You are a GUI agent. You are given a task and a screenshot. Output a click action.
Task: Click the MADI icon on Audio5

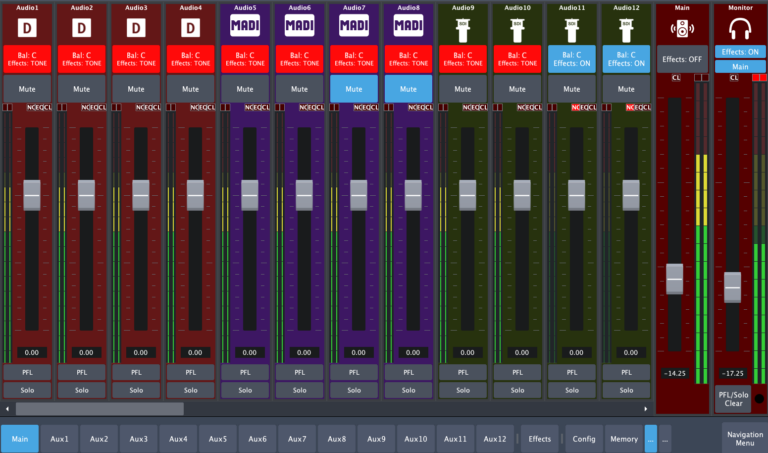tap(245, 25)
